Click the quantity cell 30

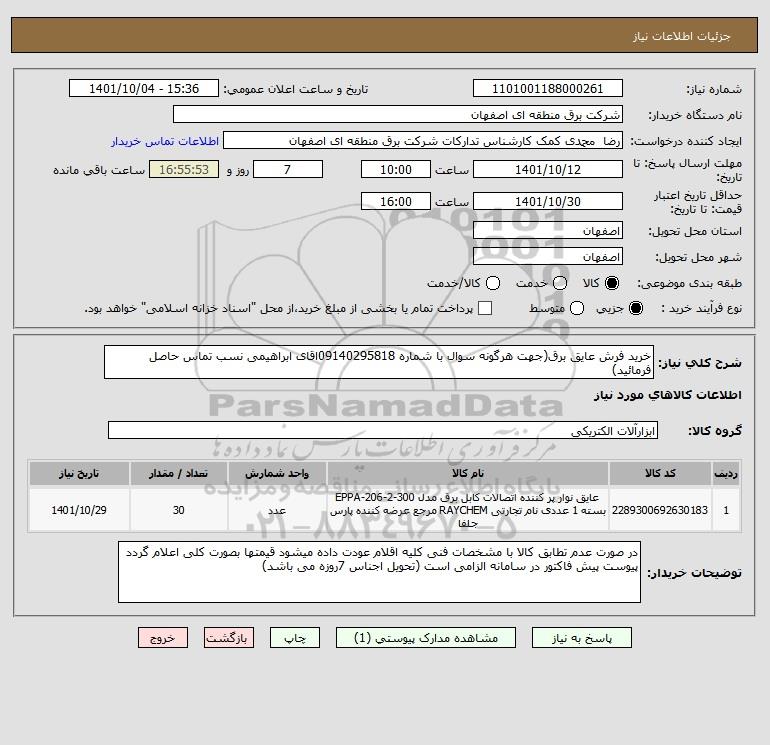[178, 510]
